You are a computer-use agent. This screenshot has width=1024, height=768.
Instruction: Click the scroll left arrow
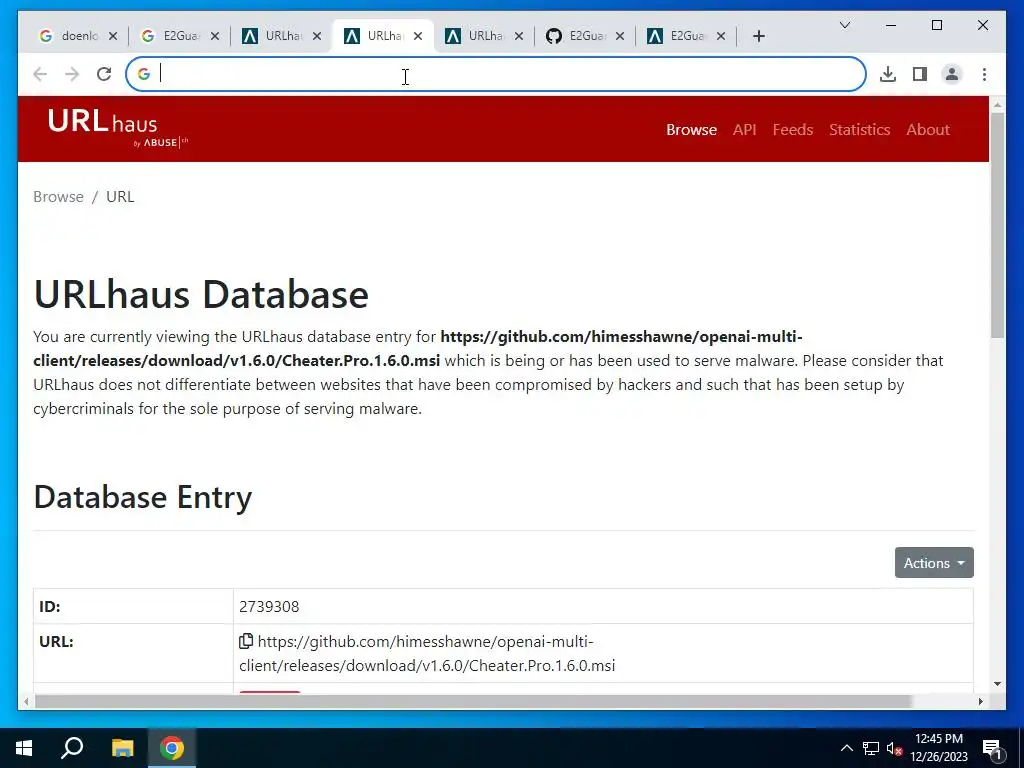tap(26, 701)
